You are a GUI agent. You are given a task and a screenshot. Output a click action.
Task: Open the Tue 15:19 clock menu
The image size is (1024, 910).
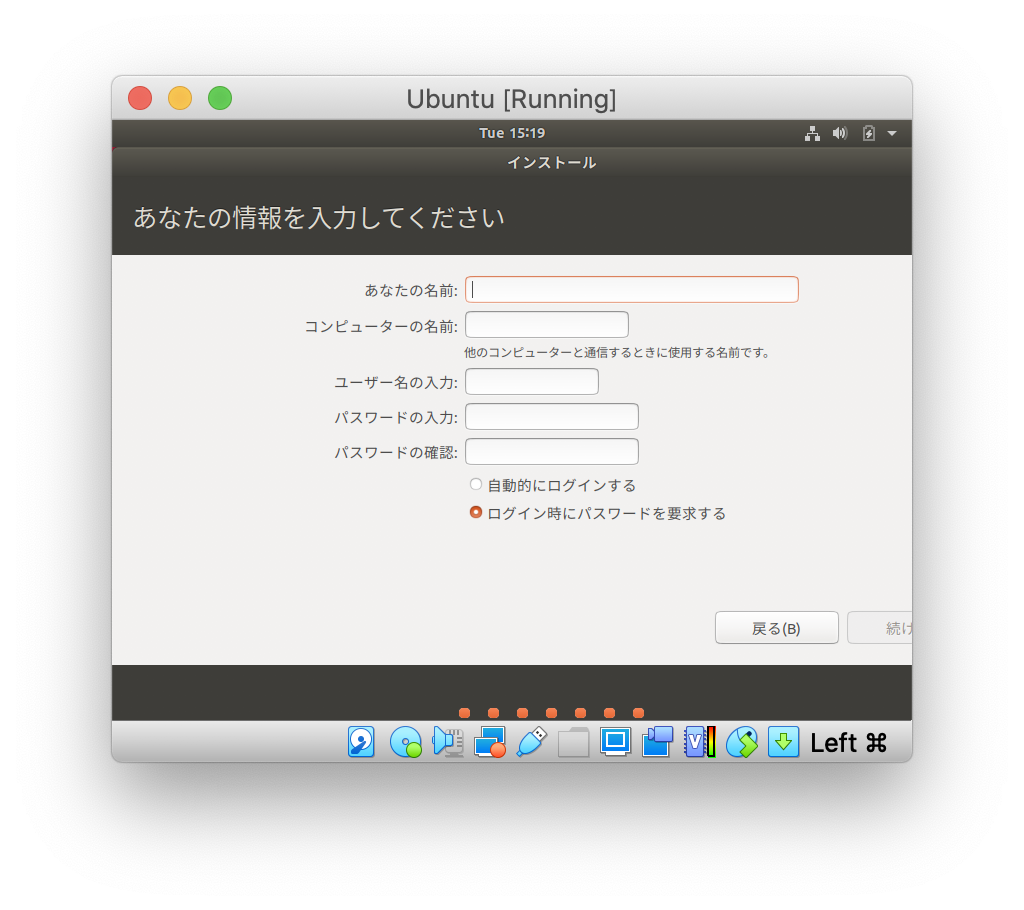[x=512, y=133]
